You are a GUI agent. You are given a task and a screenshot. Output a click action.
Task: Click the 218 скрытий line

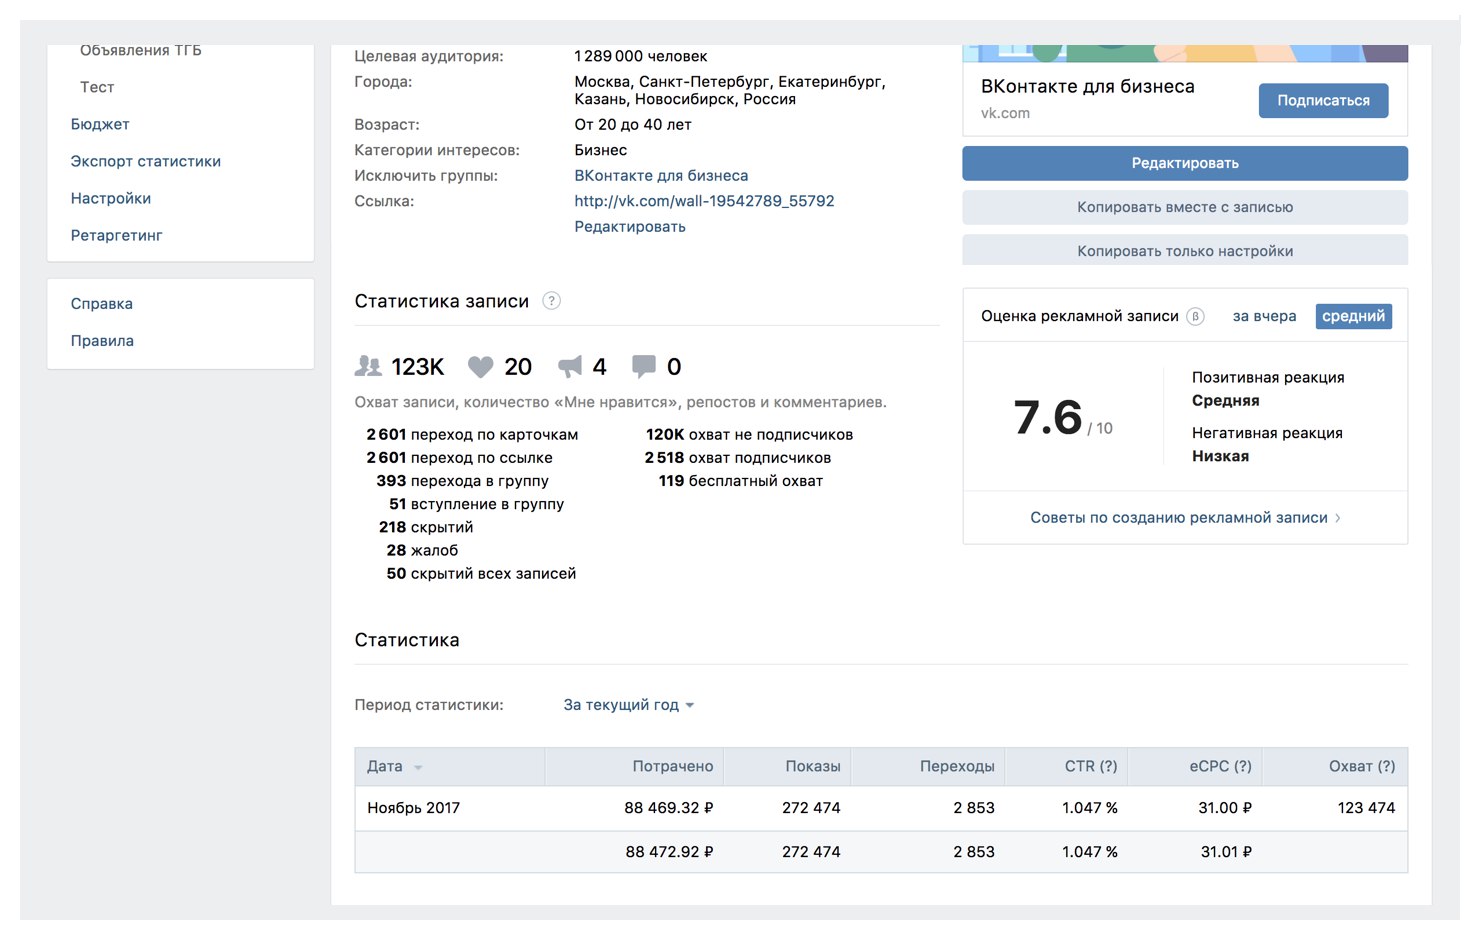tap(426, 527)
